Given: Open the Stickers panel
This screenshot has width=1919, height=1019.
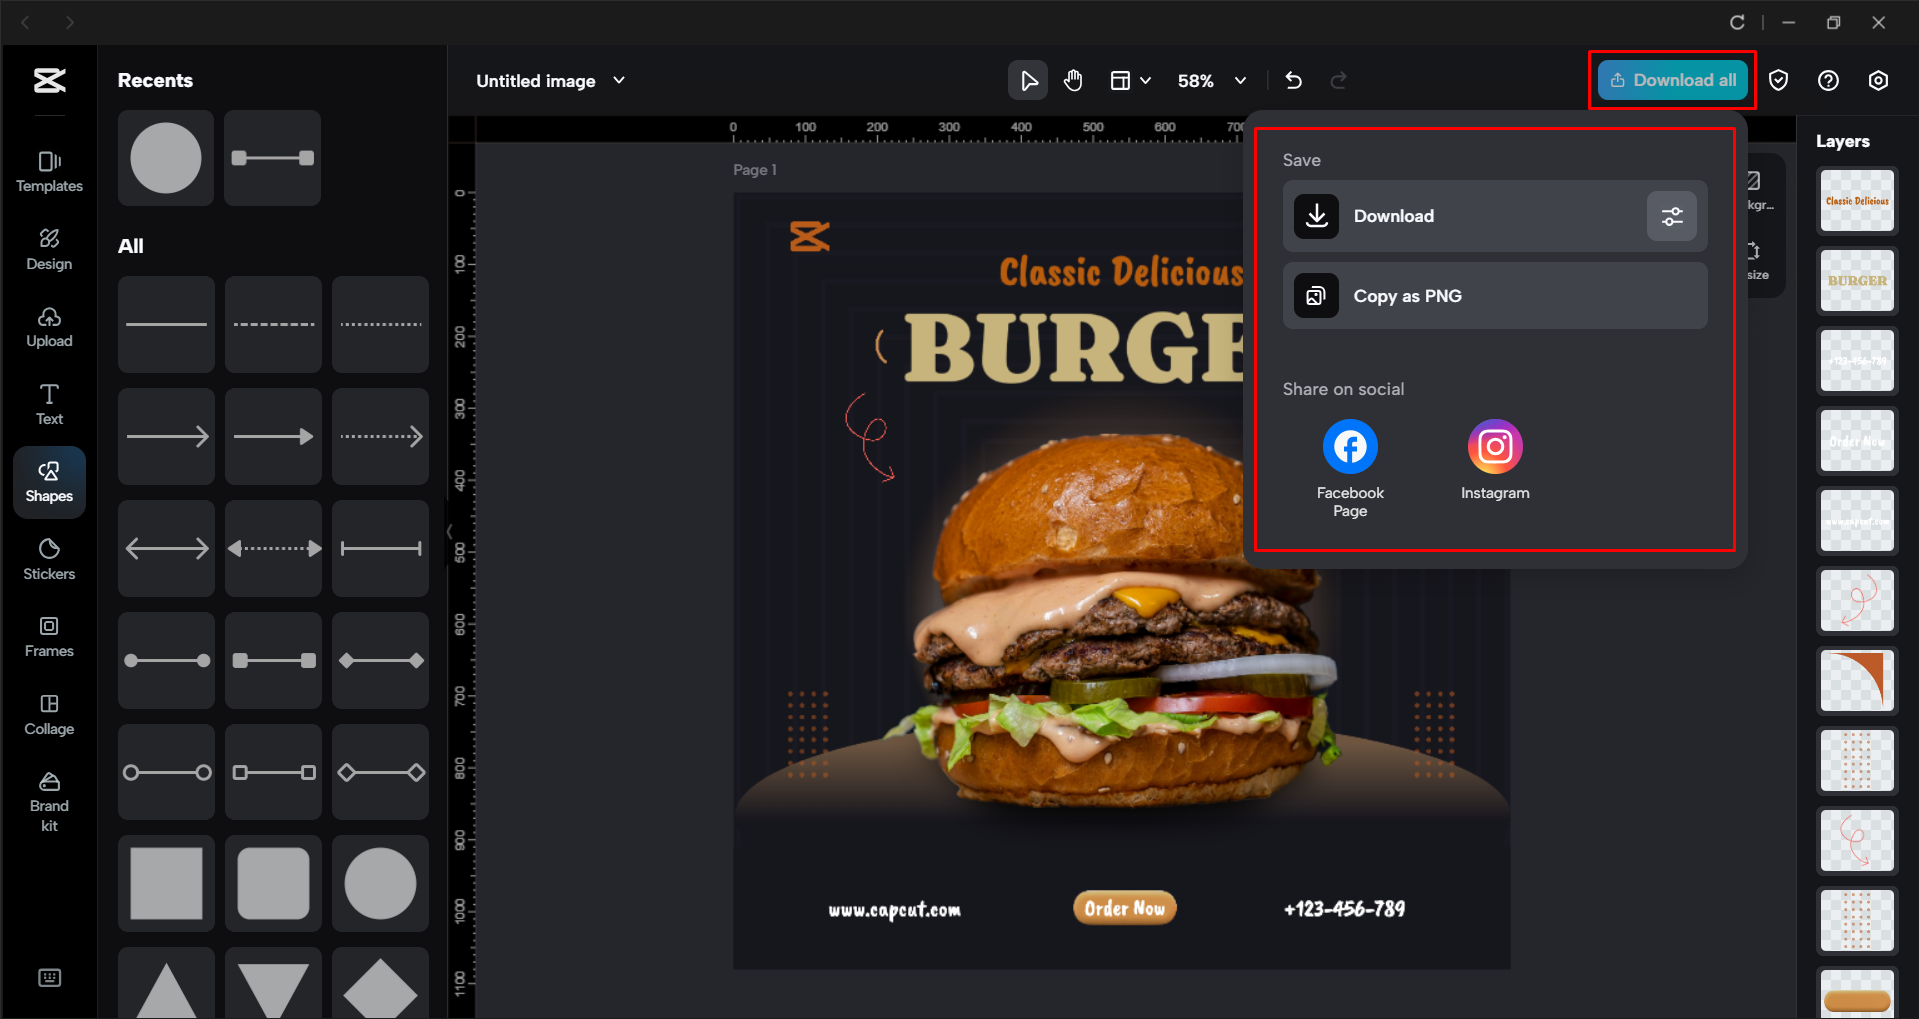Looking at the screenshot, I should pyautogui.click(x=49, y=558).
